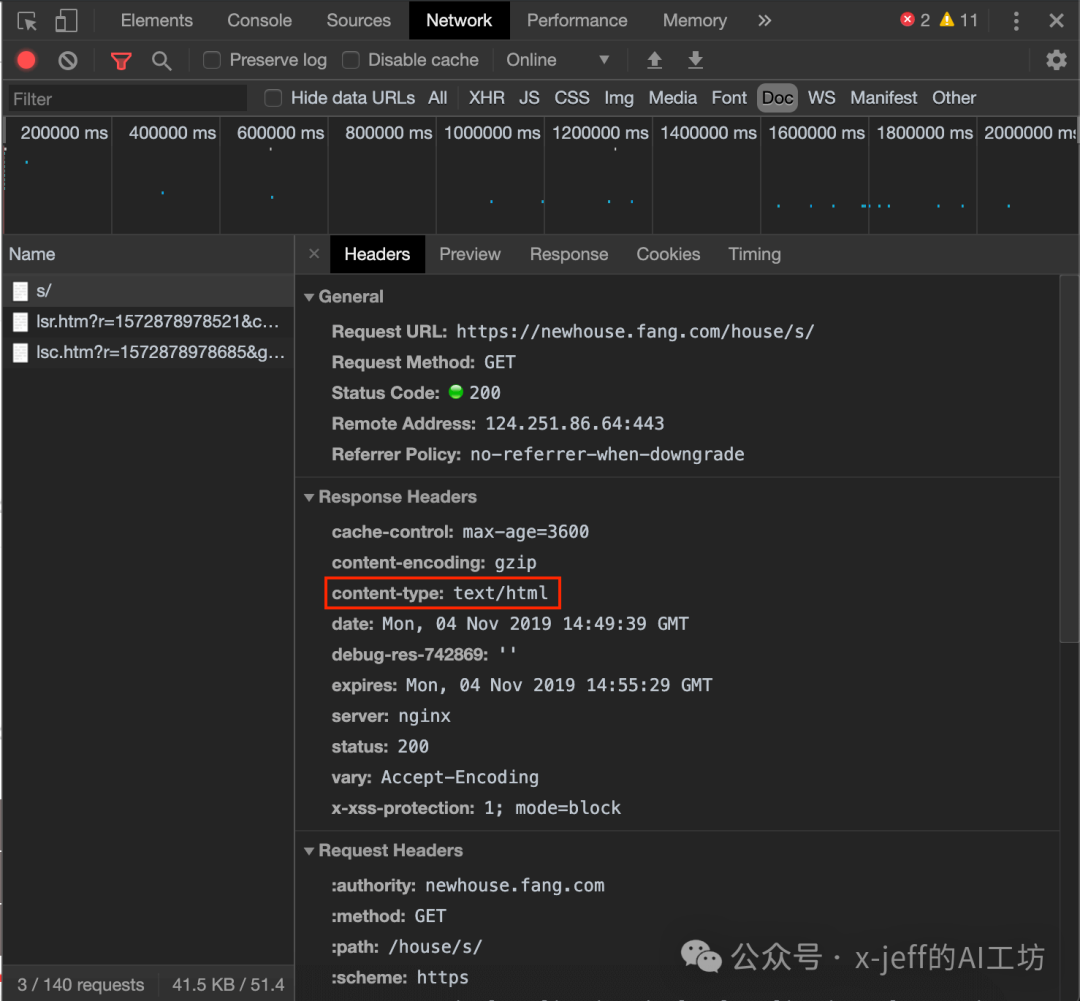The image size is (1080, 1001).
Task: Filter requests by Media
Action: pyautogui.click(x=672, y=98)
